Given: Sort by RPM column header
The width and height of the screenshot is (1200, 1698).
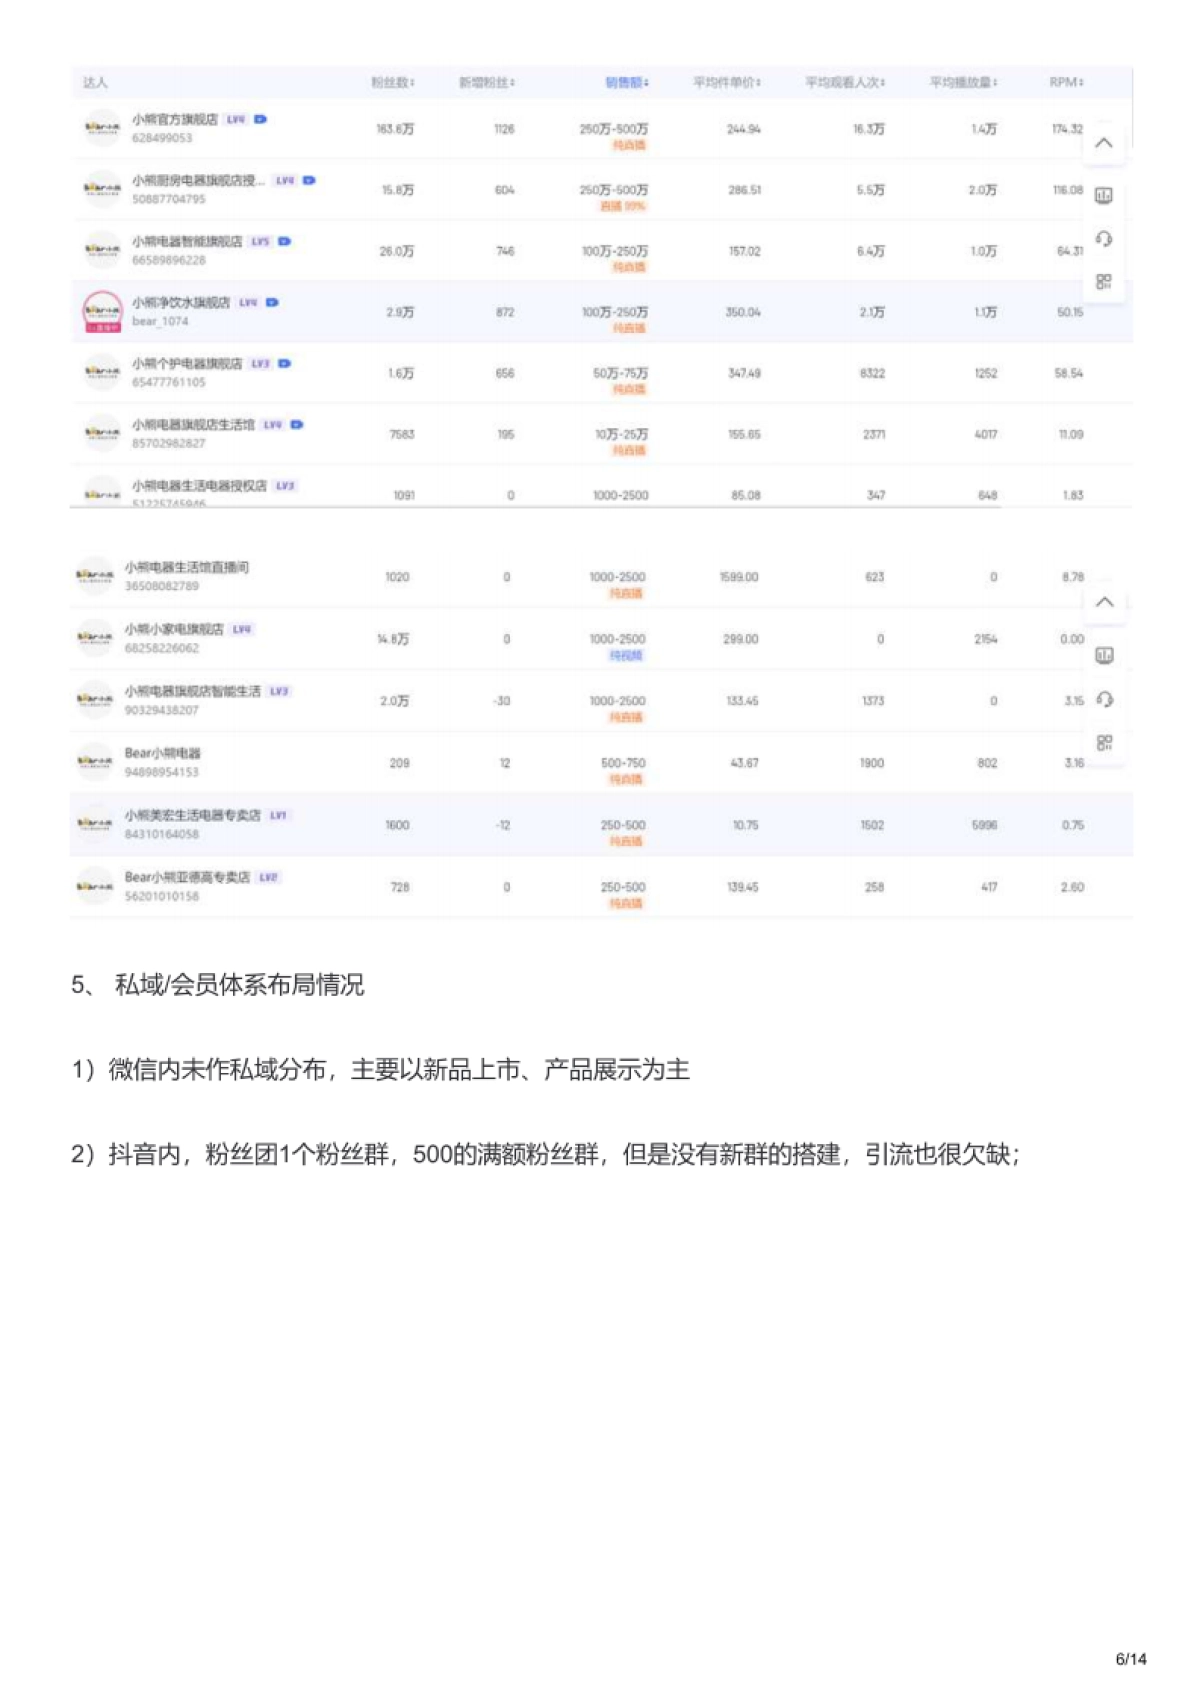Looking at the screenshot, I should tap(1065, 82).
